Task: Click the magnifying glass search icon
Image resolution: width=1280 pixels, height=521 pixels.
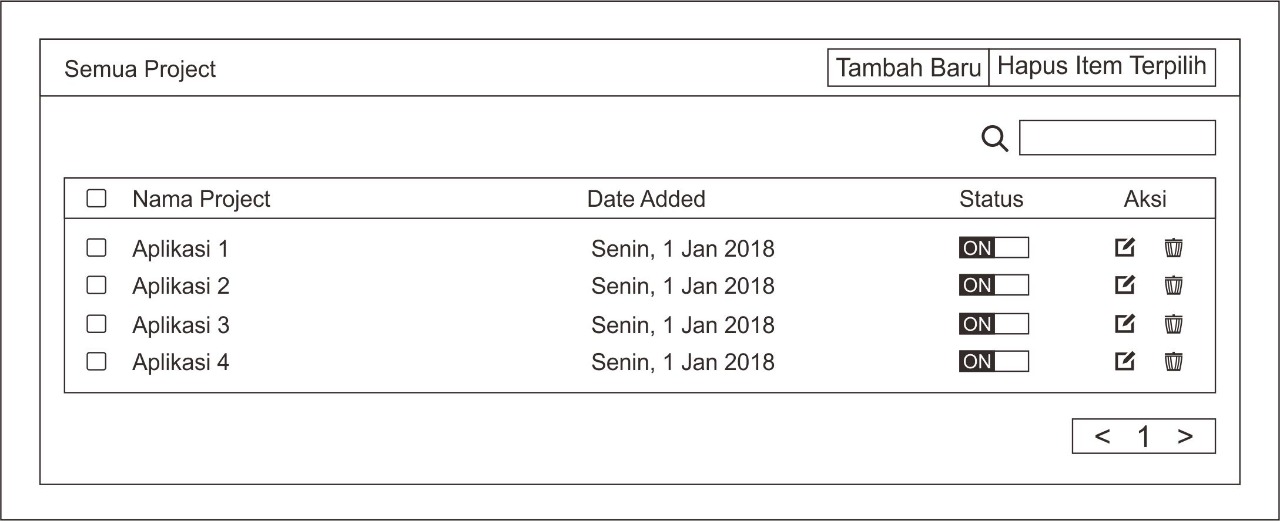Action: 995,139
